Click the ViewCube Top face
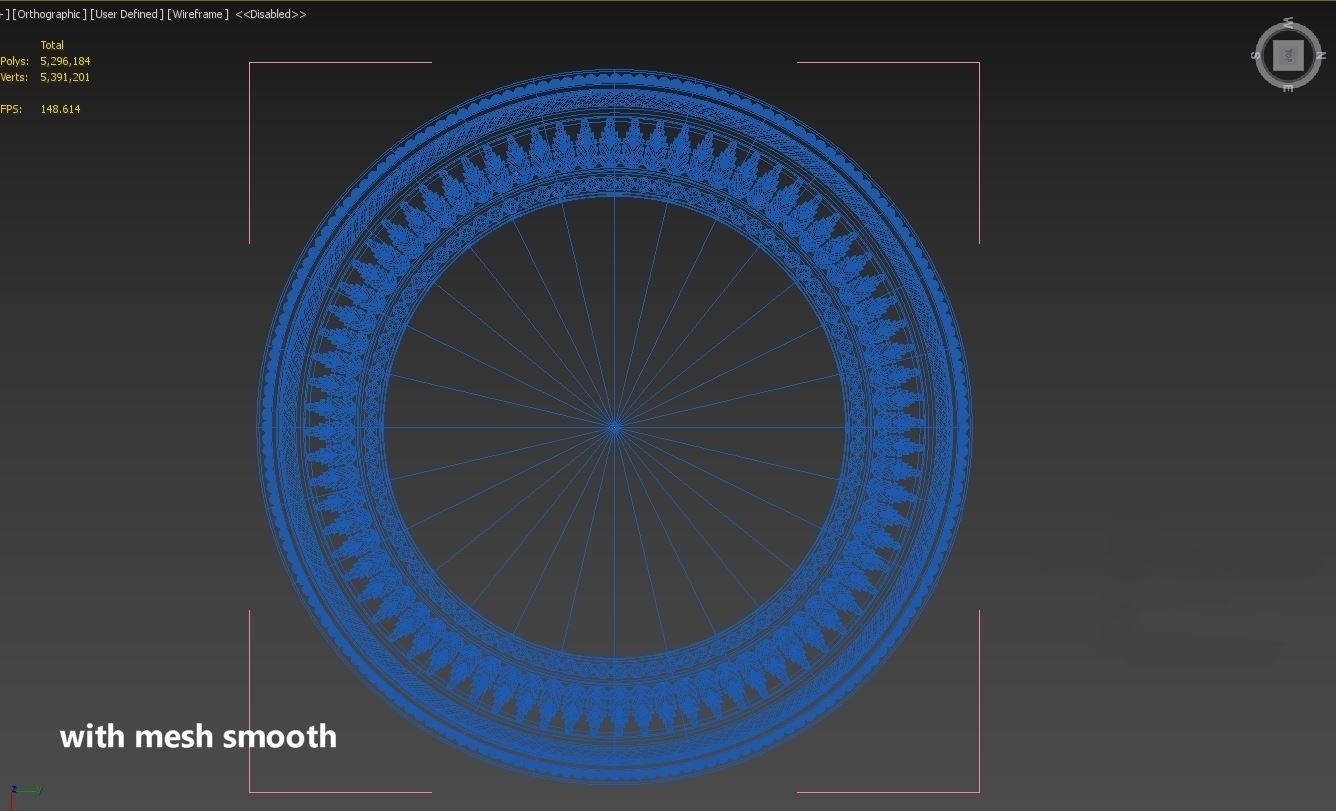 coord(1289,55)
